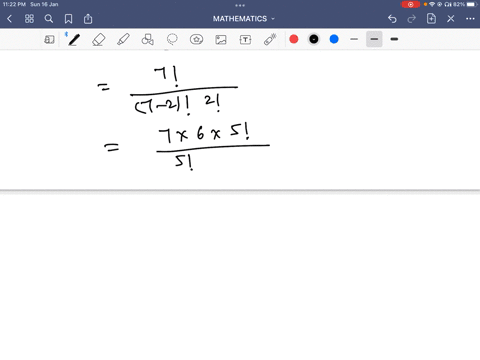Viewport: 480px width, 360px height.
Task: Undo the last stroke
Action: coord(392,19)
